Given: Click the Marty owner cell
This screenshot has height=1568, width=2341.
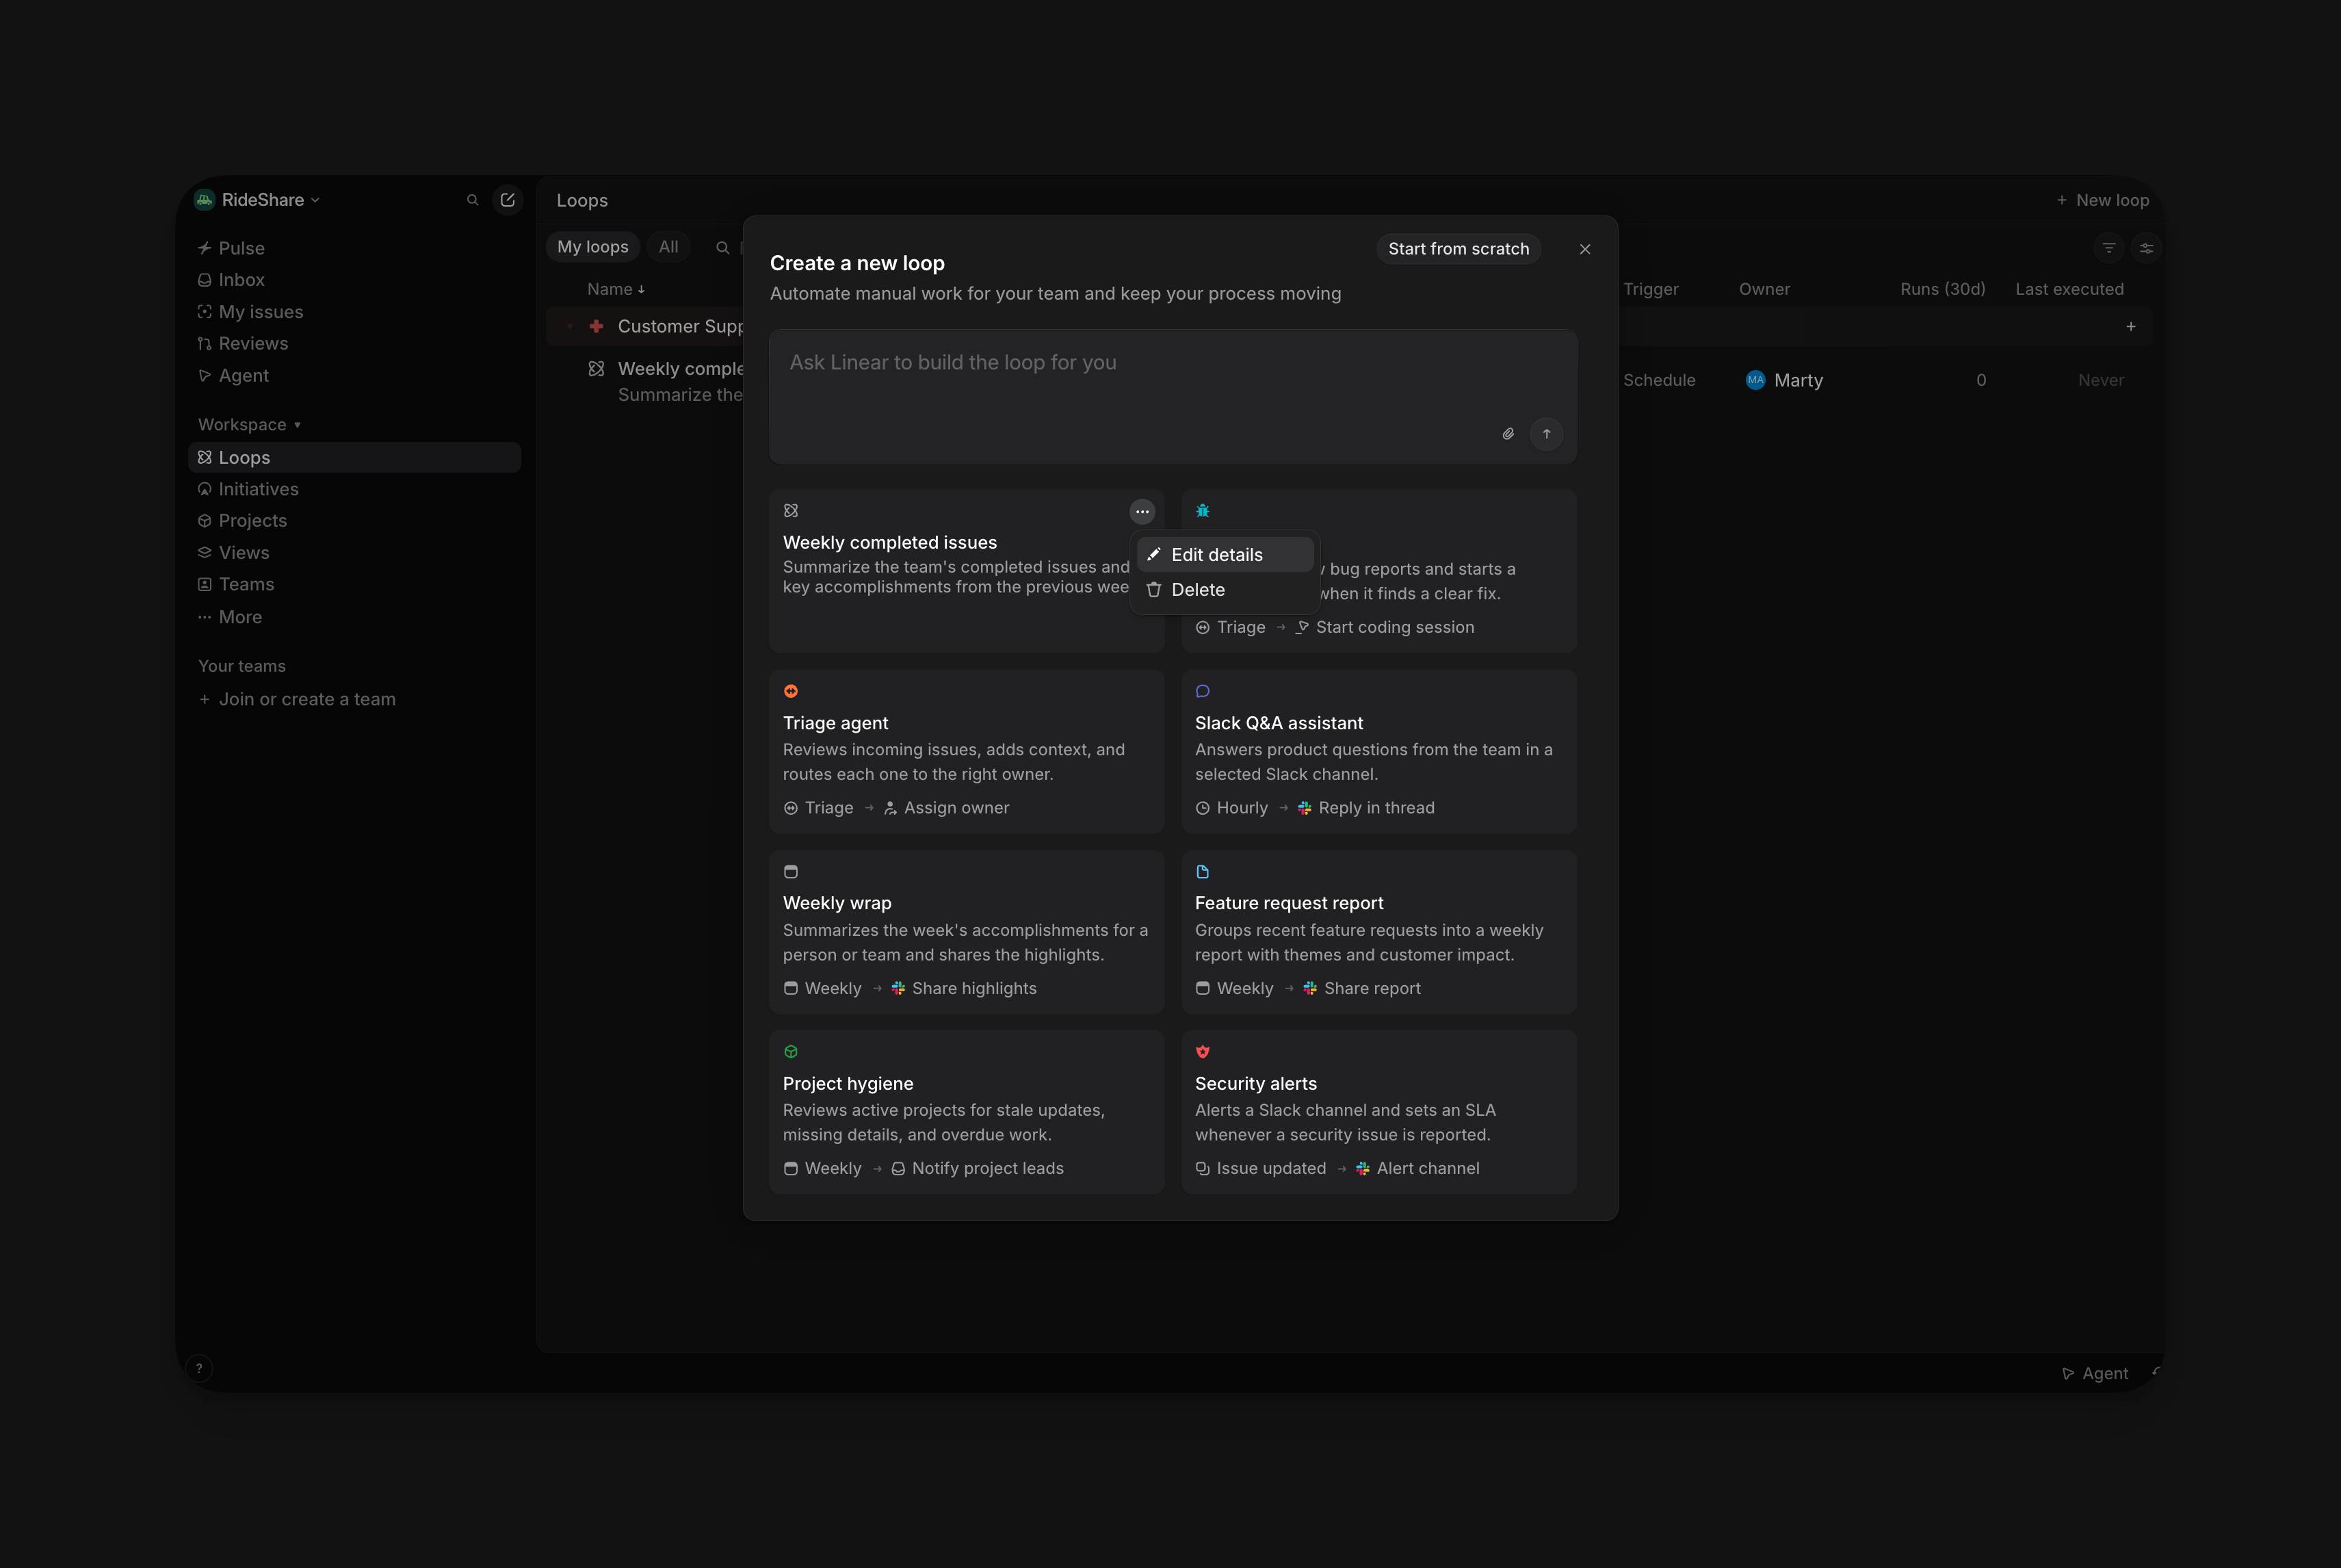Looking at the screenshot, I should 1784,380.
